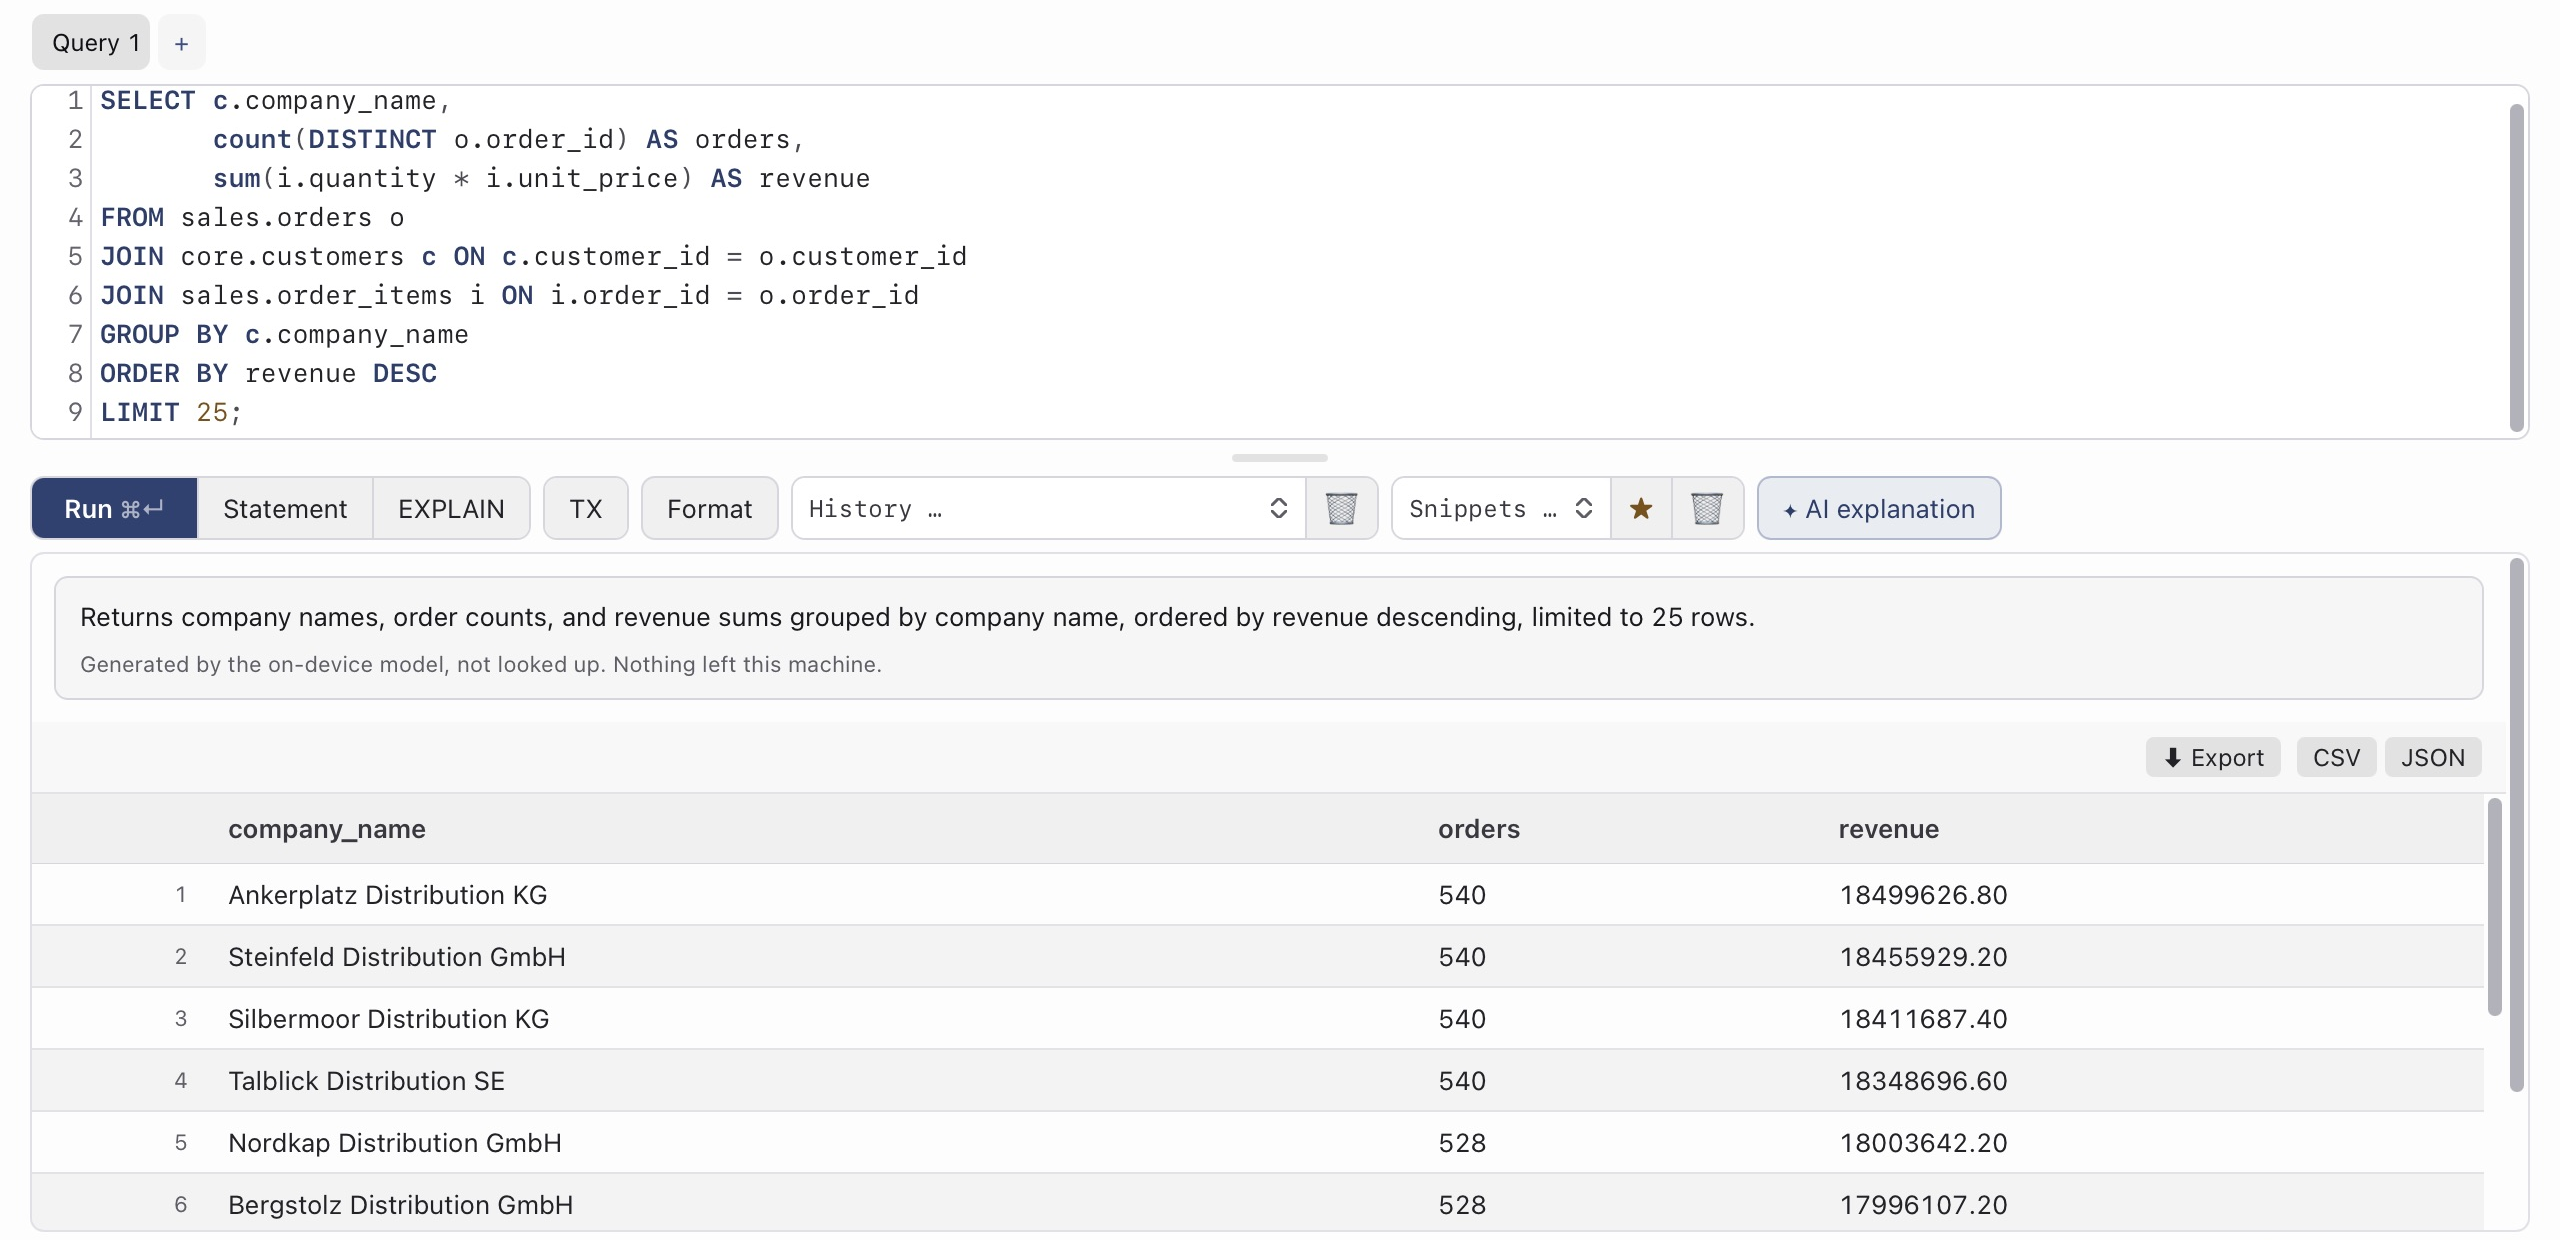
Task: Click revenue value 17996107.20
Action: pyautogui.click(x=1923, y=1205)
